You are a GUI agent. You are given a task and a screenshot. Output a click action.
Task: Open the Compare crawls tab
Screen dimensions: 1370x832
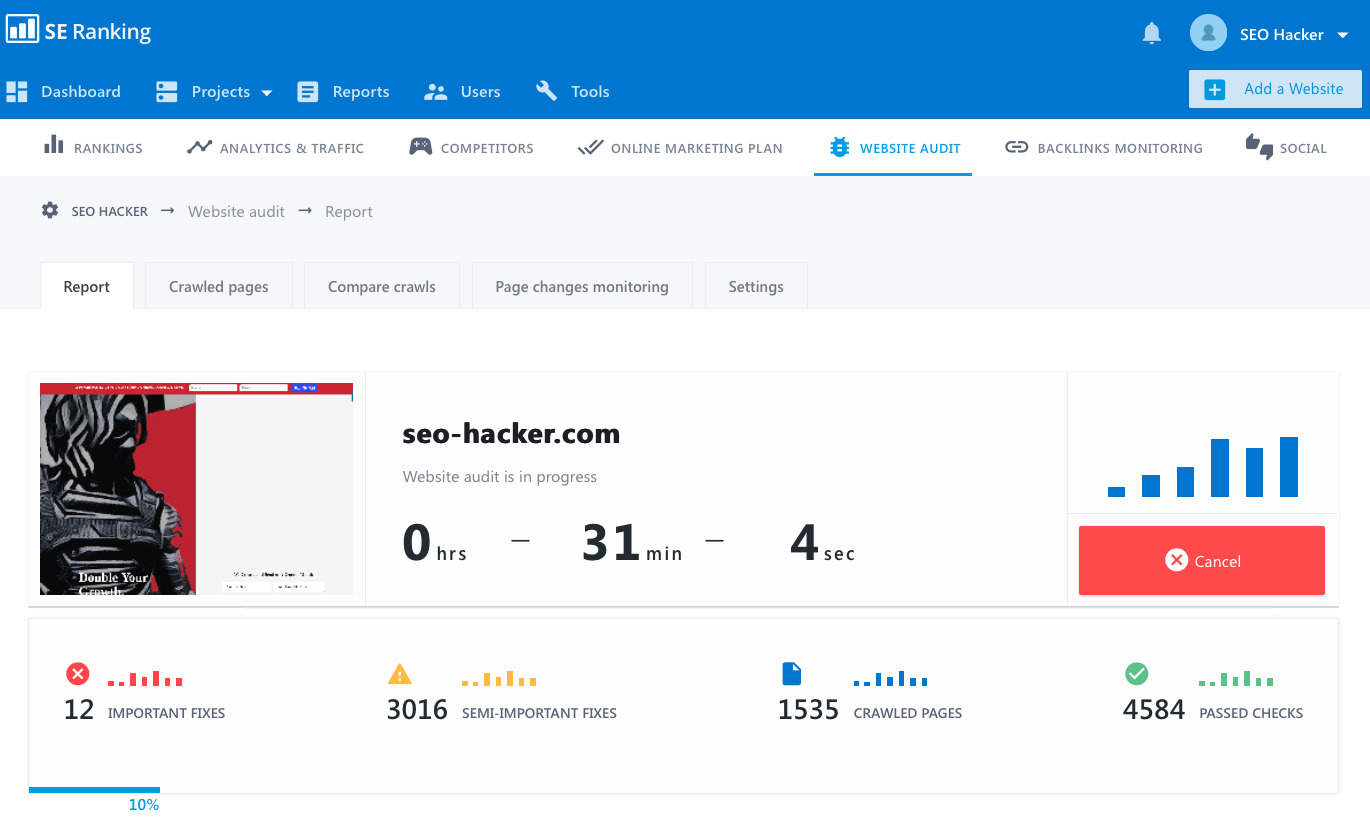coord(381,287)
